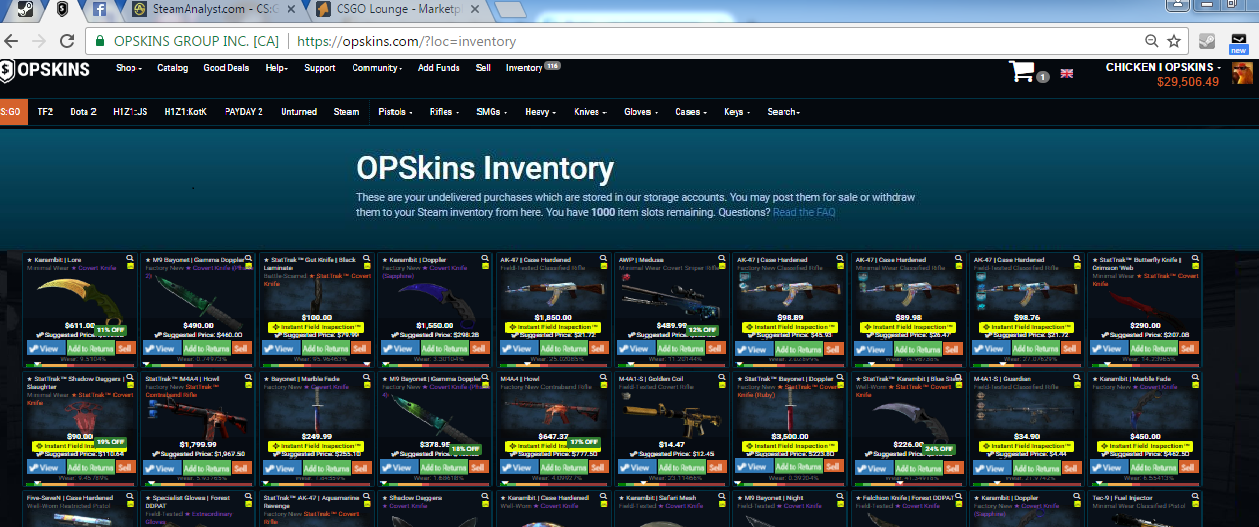This screenshot has height=527, width=1259.
Task: Click Add to Returns on M9 Bayonet $490.00 card
Action: click(207, 349)
